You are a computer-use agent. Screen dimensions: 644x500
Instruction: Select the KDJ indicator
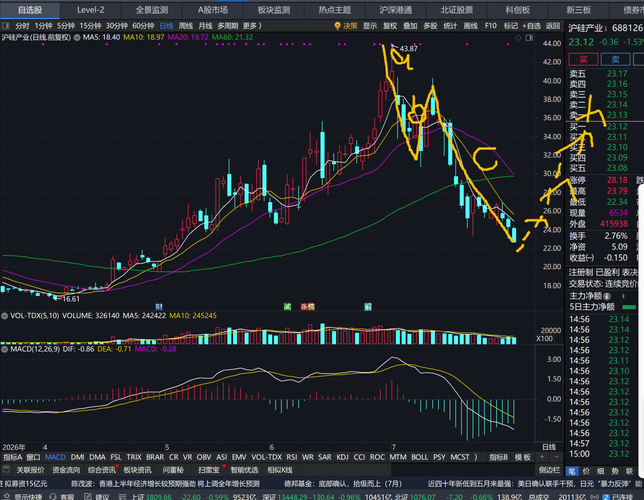(x=342, y=457)
